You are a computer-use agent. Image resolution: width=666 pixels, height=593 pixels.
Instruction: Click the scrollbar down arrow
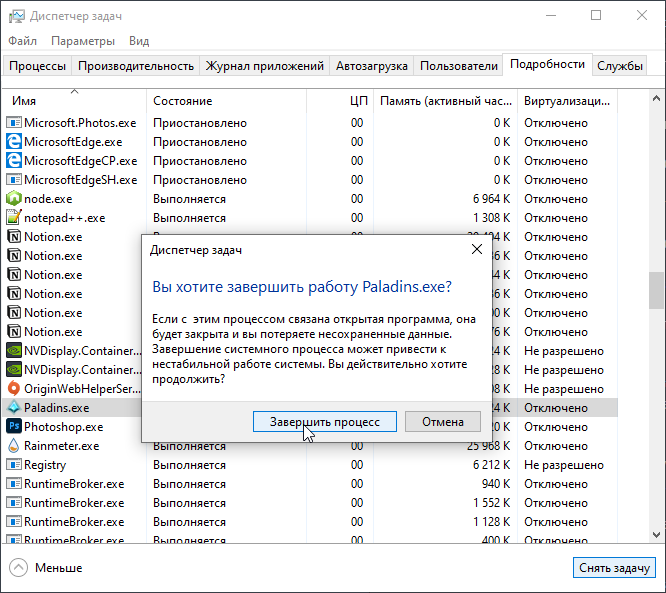(x=656, y=534)
